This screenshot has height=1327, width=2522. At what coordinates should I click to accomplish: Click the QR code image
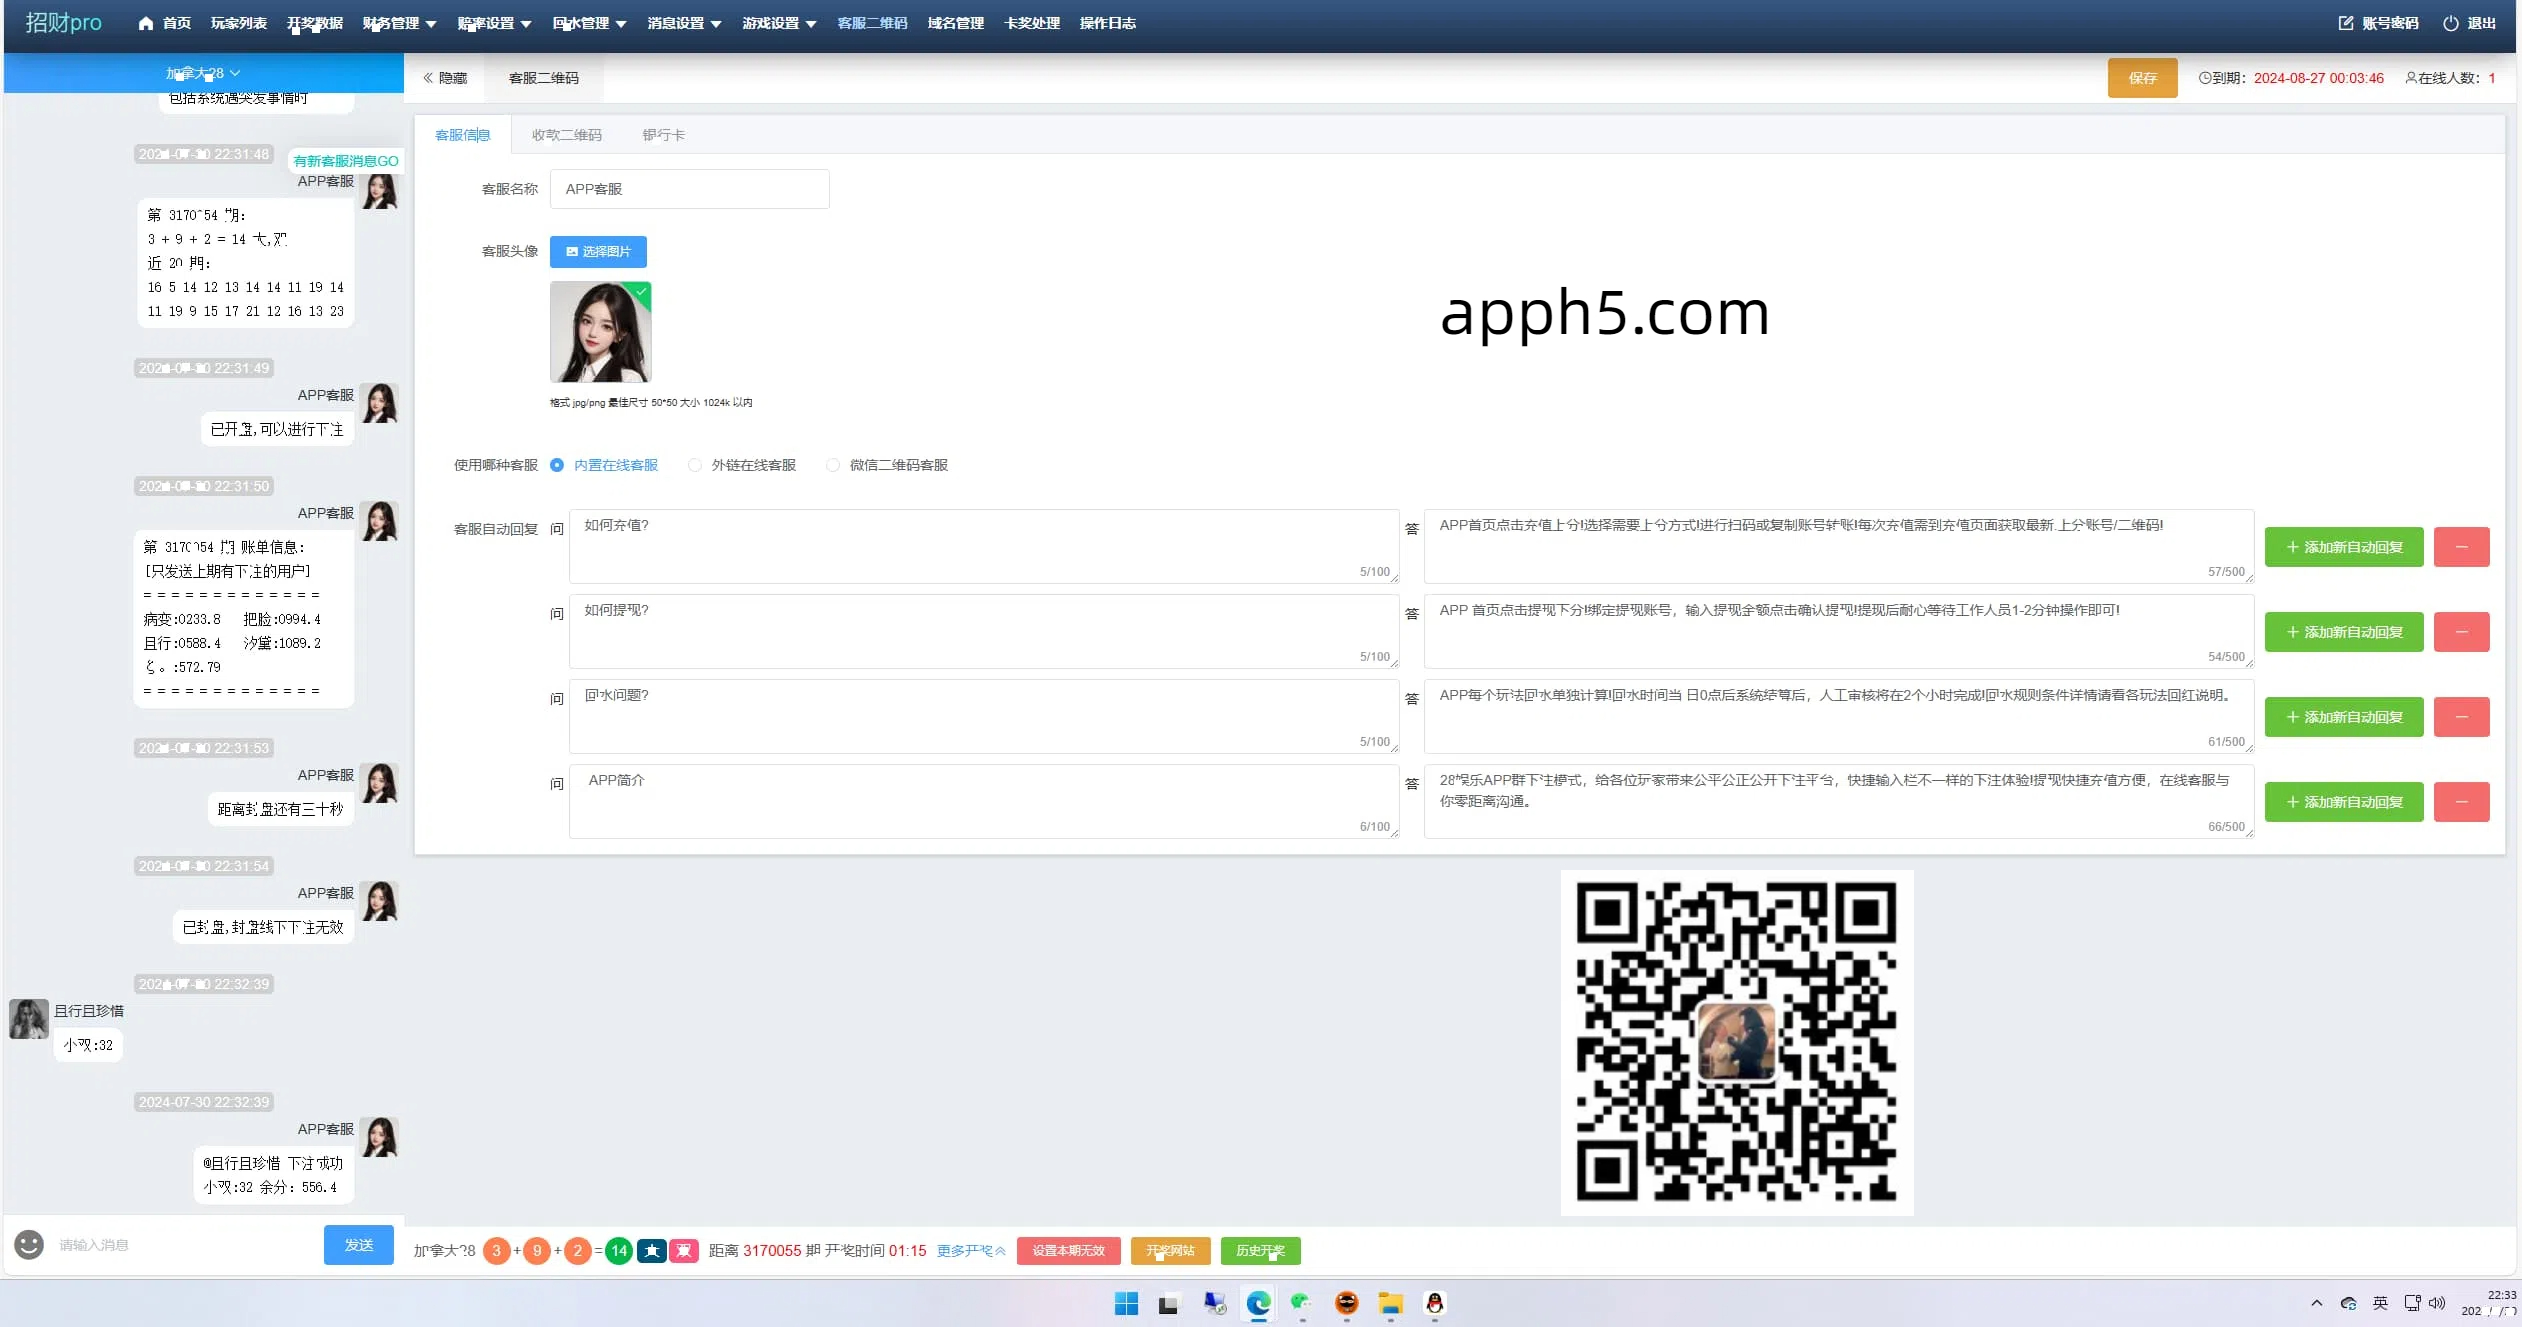tap(1737, 1042)
